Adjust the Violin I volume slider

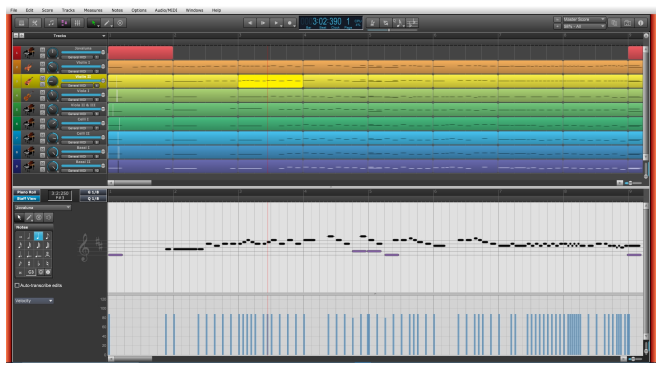point(82,66)
